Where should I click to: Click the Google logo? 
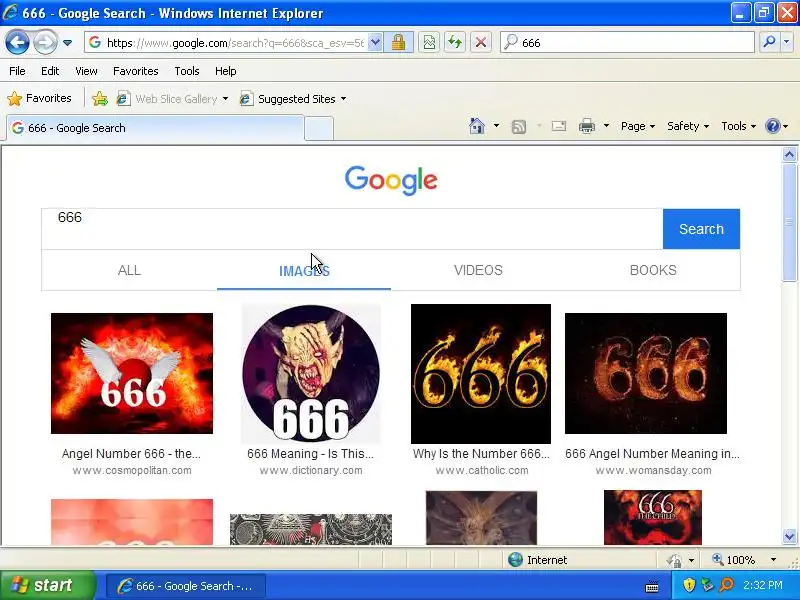[391, 180]
